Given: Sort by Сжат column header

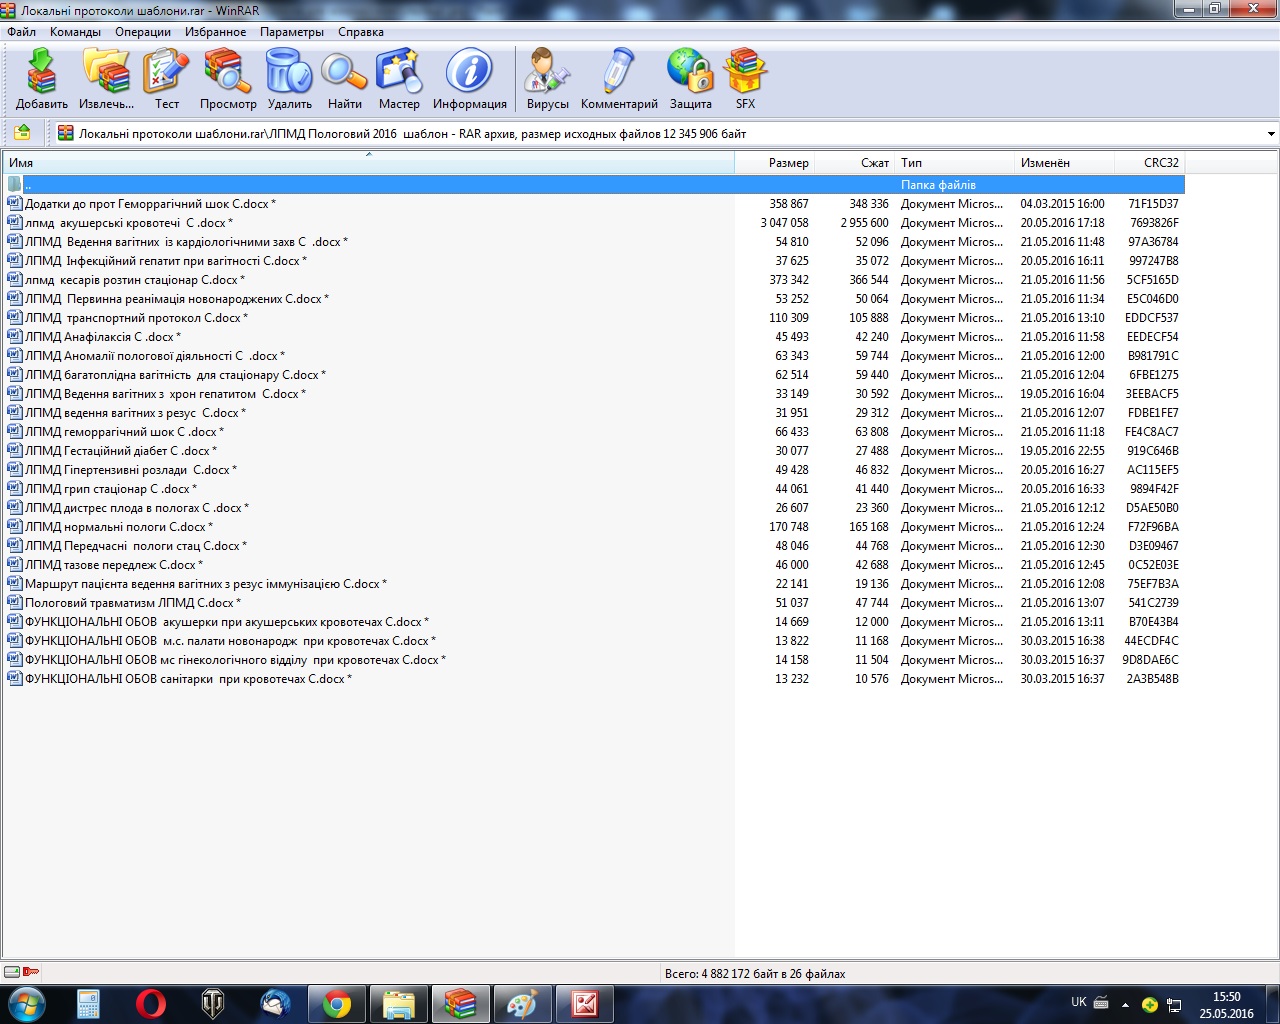Looking at the screenshot, I should pos(855,162).
